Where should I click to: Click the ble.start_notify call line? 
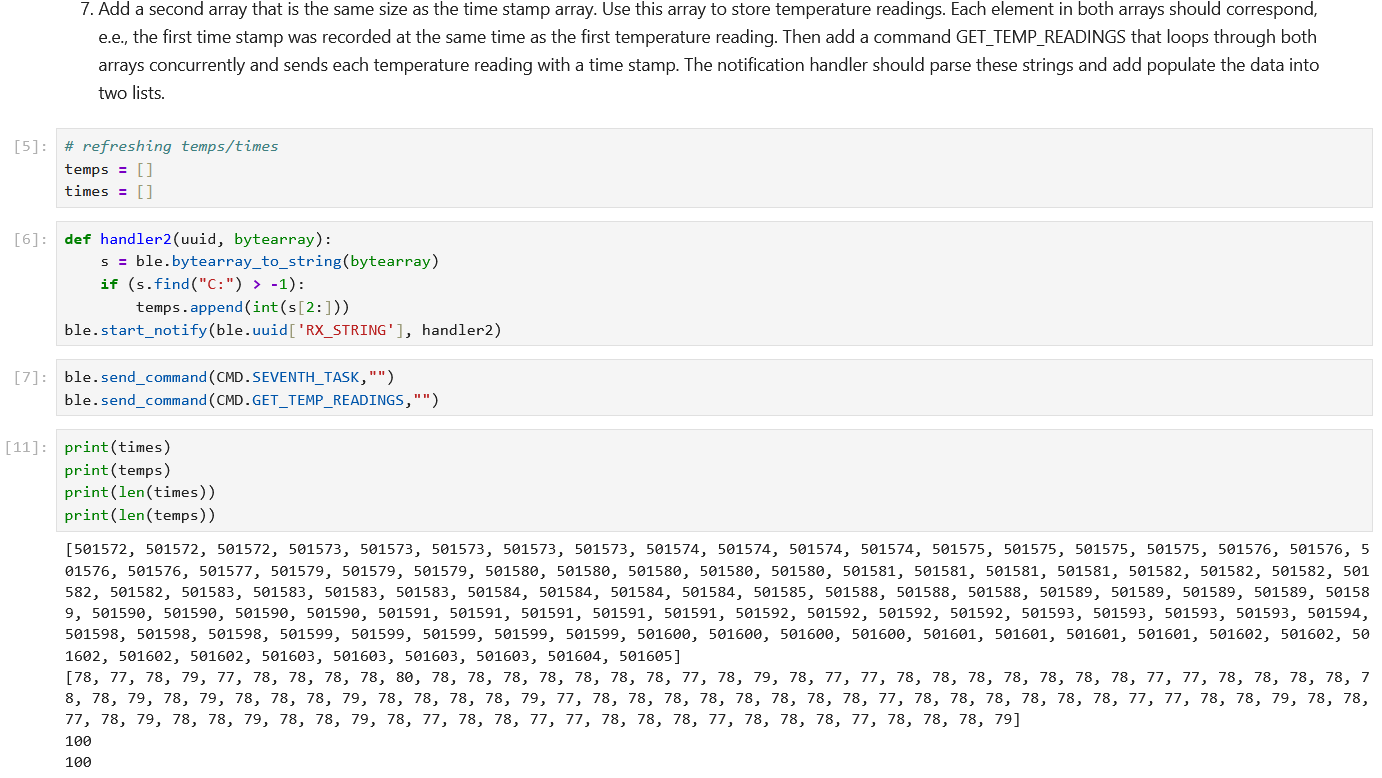click(282, 329)
